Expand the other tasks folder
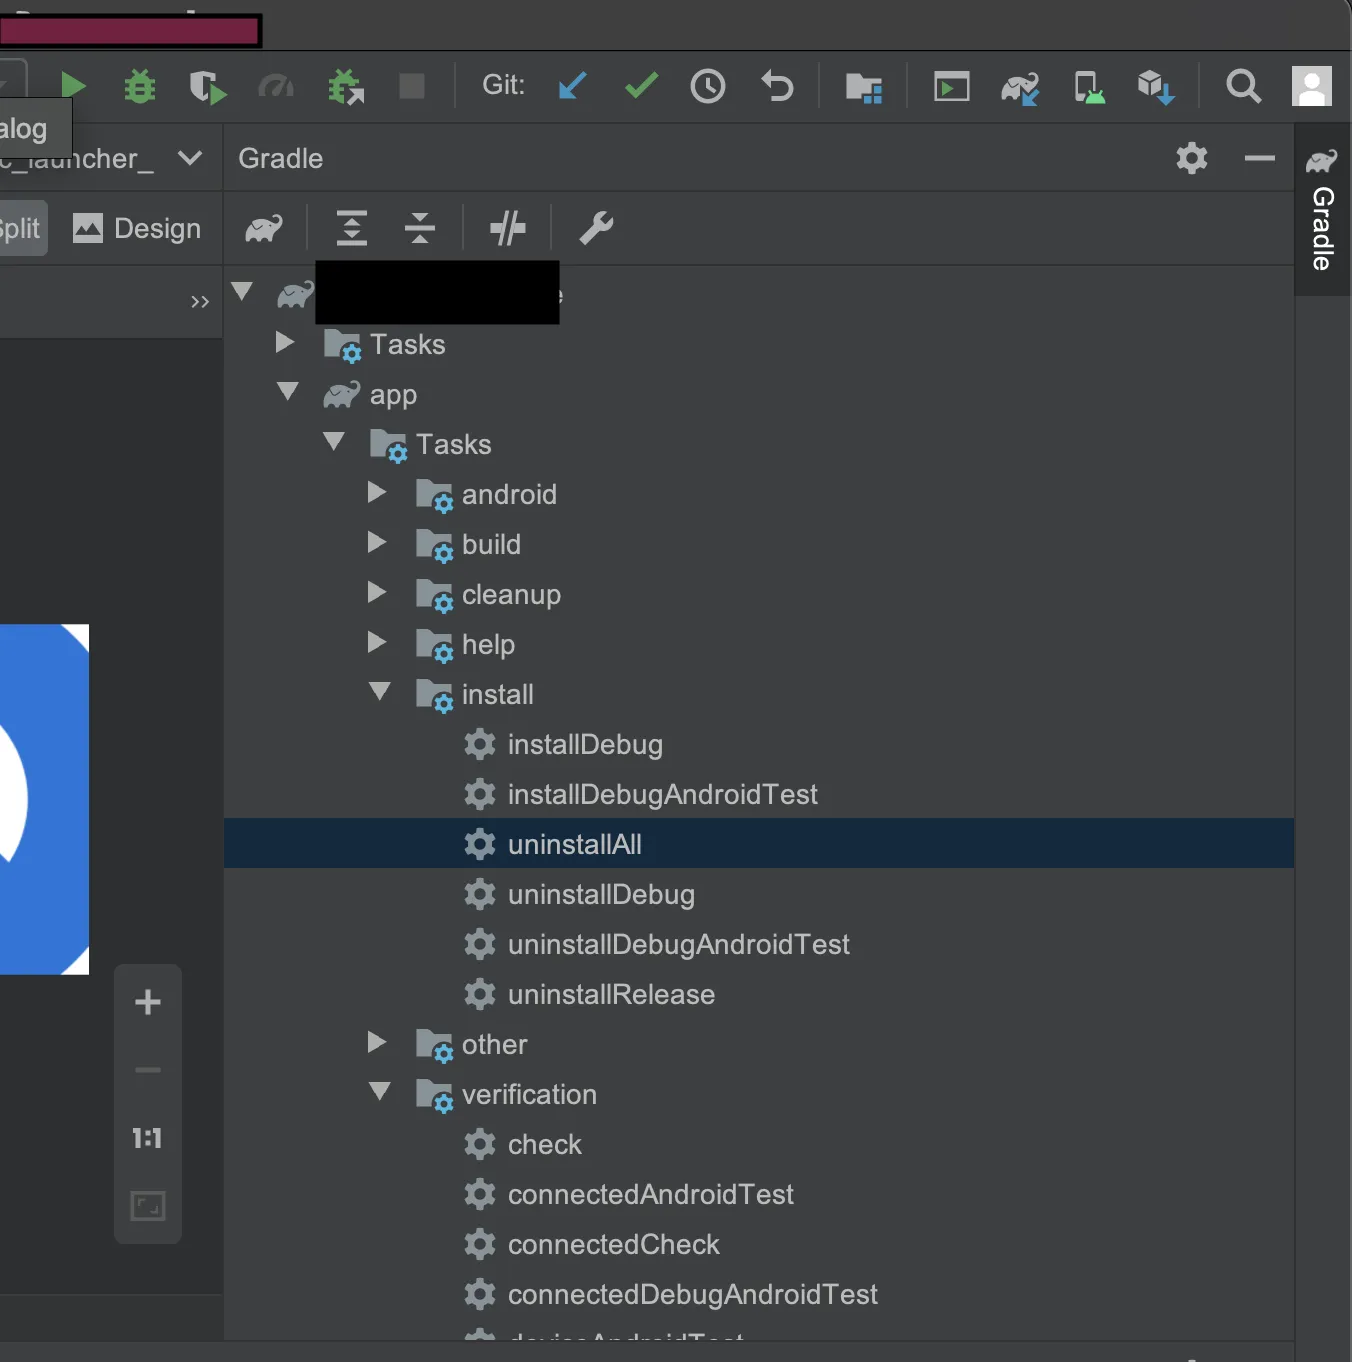 click(x=377, y=1043)
